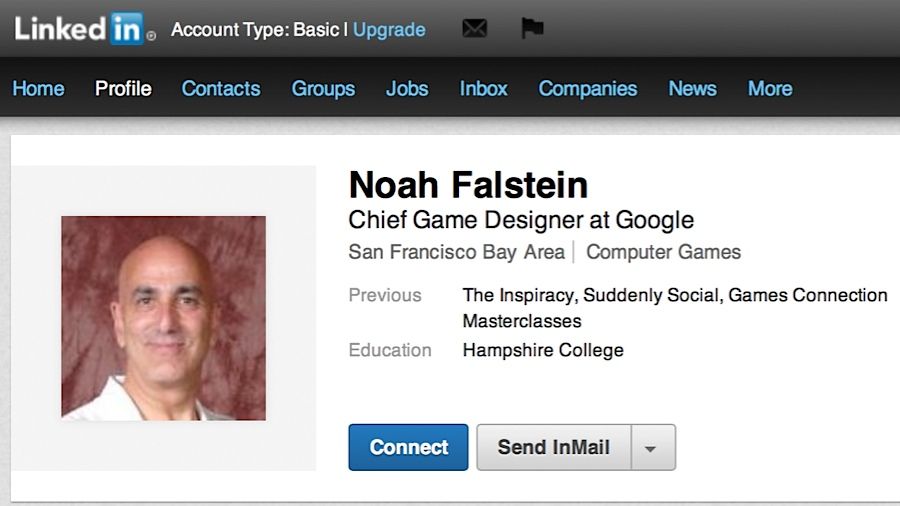The height and width of the screenshot is (506, 900).
Task: Click the Chief Game Designer at Google headline
Action: pyautogui.click(x=521, y=220)
